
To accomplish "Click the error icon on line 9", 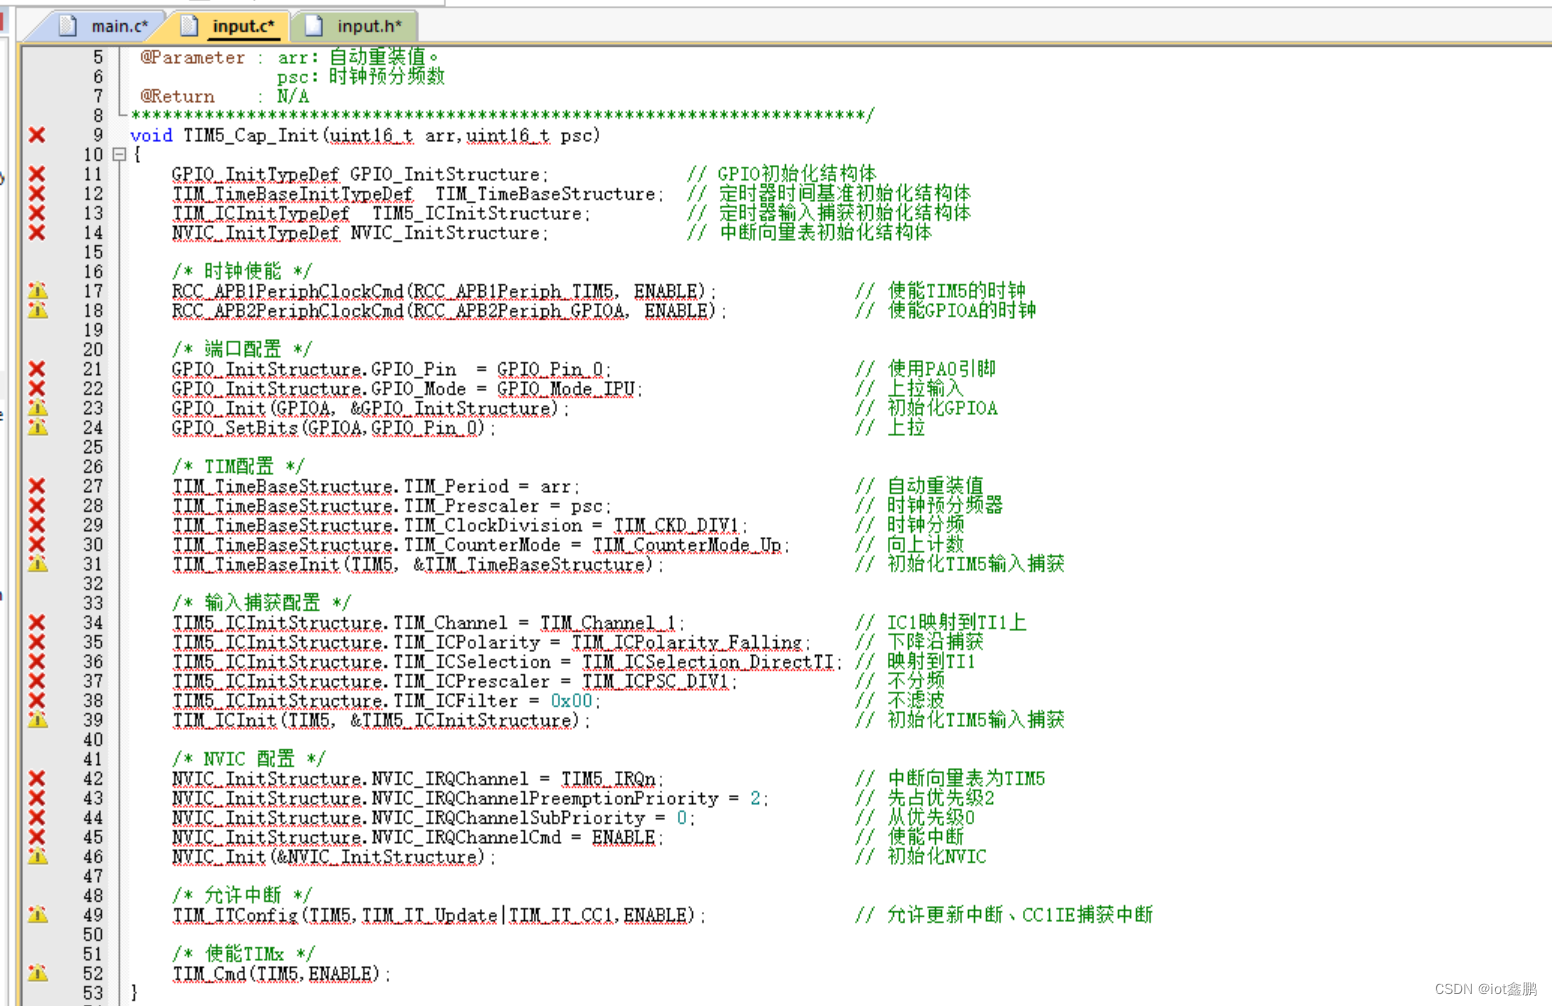I will click(x=37, y=135).
